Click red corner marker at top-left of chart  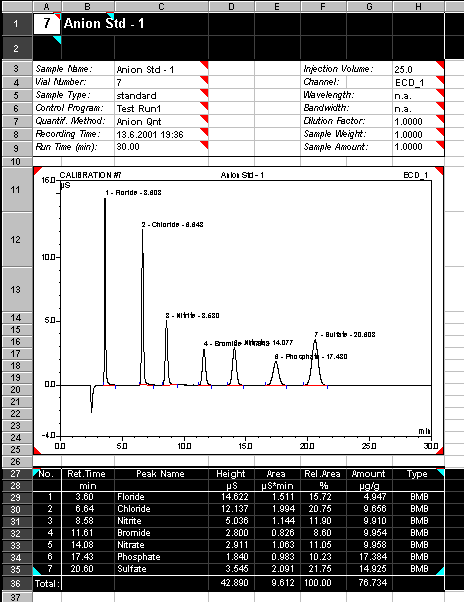coord(38,171)
